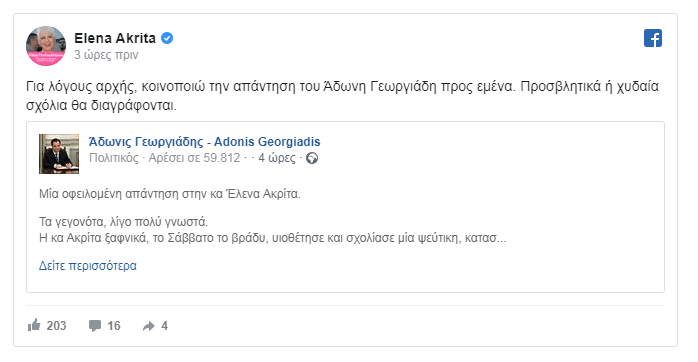Image resolution: width=698 pixels, height=362 pixels.
Task: Click the 16 comments count
Action: pos(114,326)
